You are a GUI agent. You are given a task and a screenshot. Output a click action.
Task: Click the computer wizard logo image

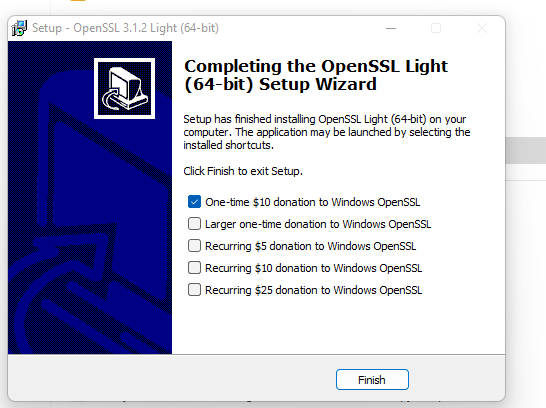124,88
